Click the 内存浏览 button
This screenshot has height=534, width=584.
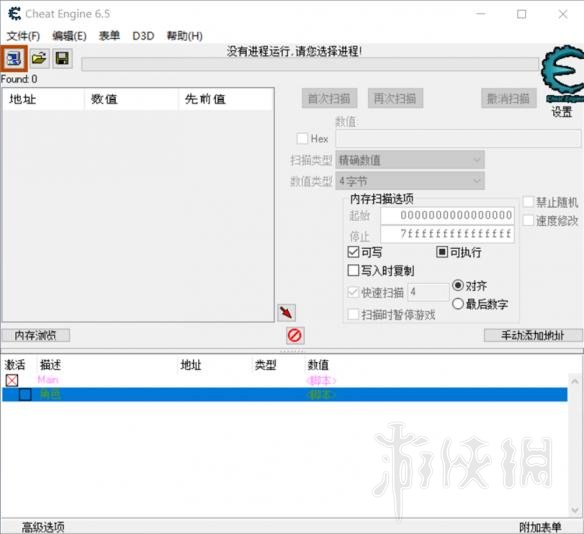[x=35, y=336]
